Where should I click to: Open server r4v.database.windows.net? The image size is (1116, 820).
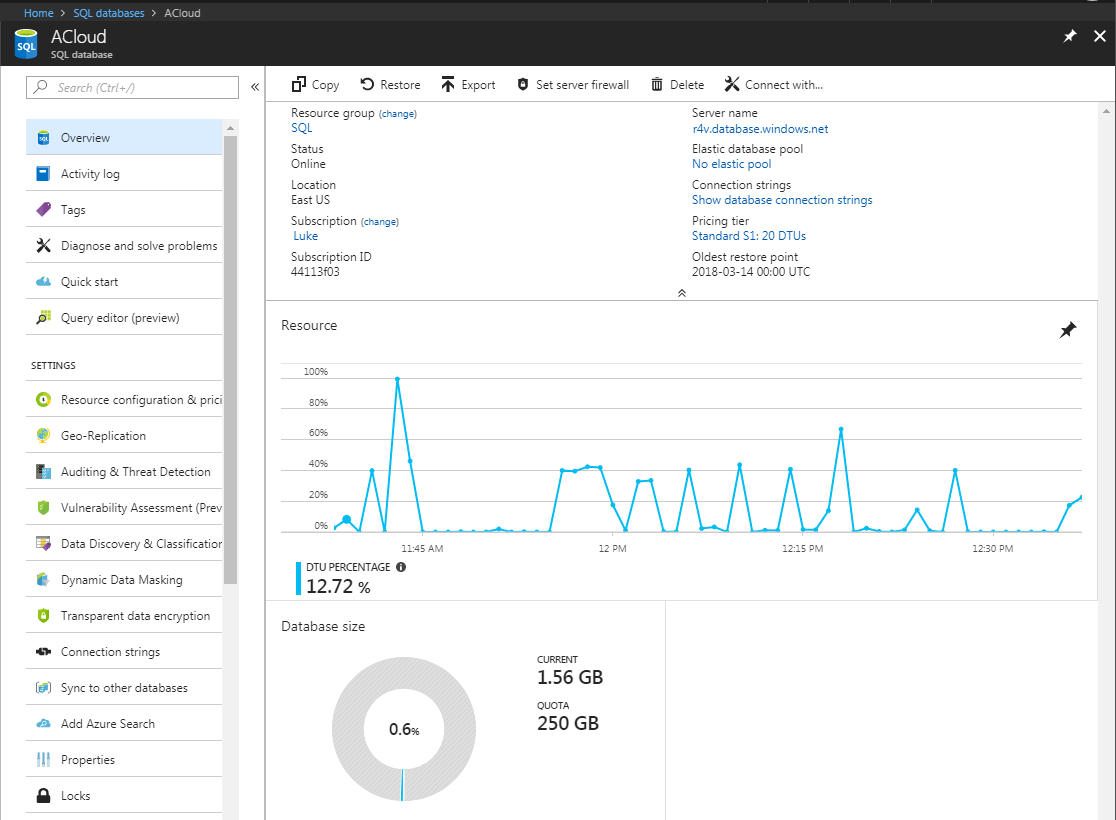click(760, 129)
